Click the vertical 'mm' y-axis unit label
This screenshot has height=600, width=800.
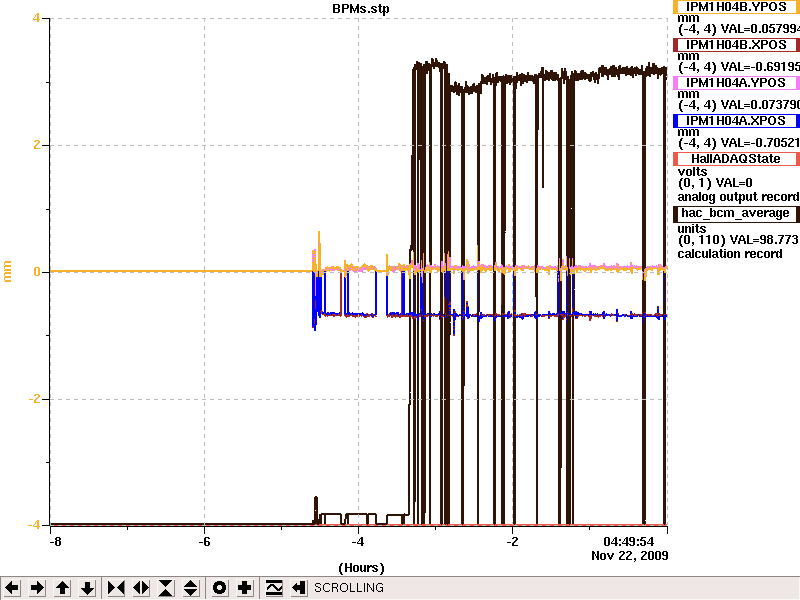(8, 271)
